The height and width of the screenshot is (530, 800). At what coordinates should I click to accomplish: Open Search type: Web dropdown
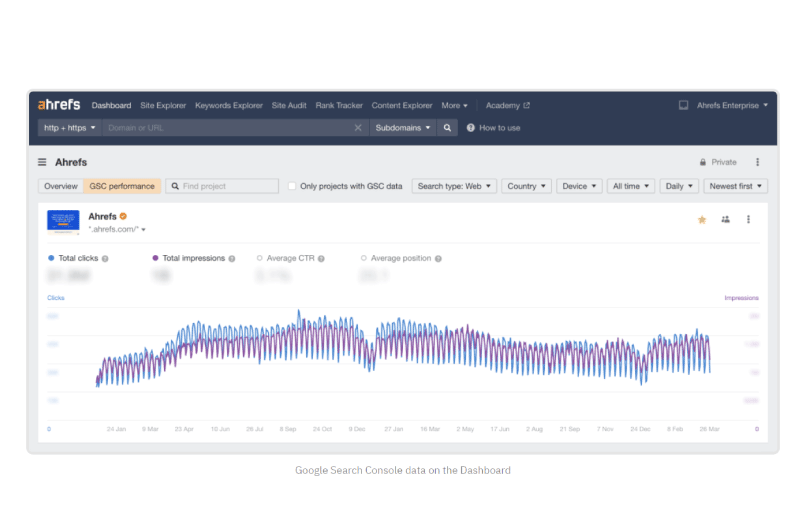[x=454, y=186]
